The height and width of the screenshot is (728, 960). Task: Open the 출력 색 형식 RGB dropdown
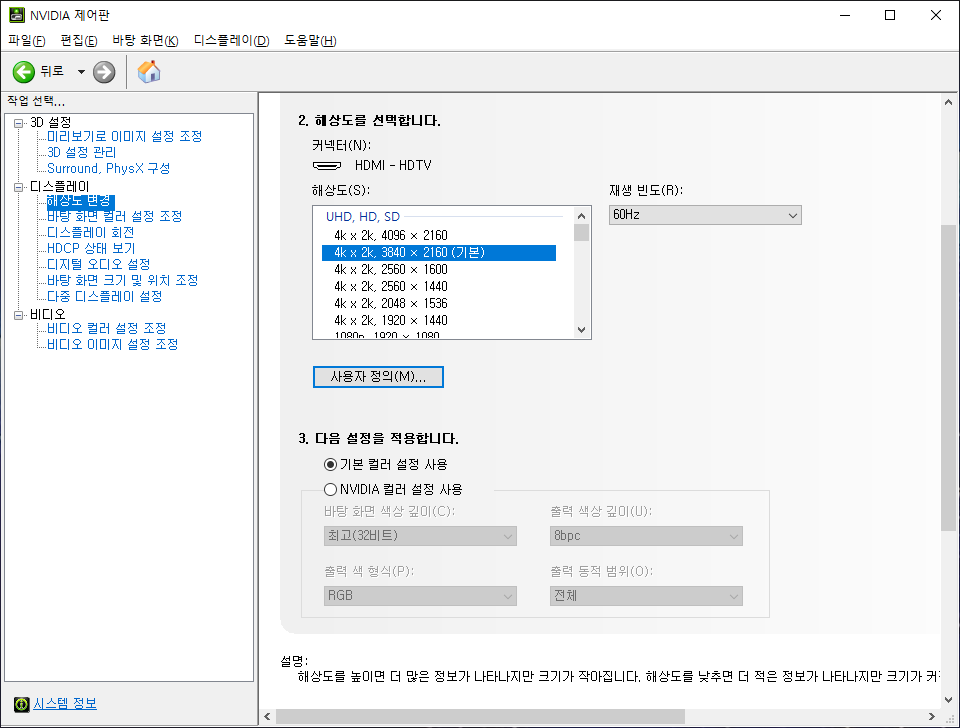click(420, 596)
